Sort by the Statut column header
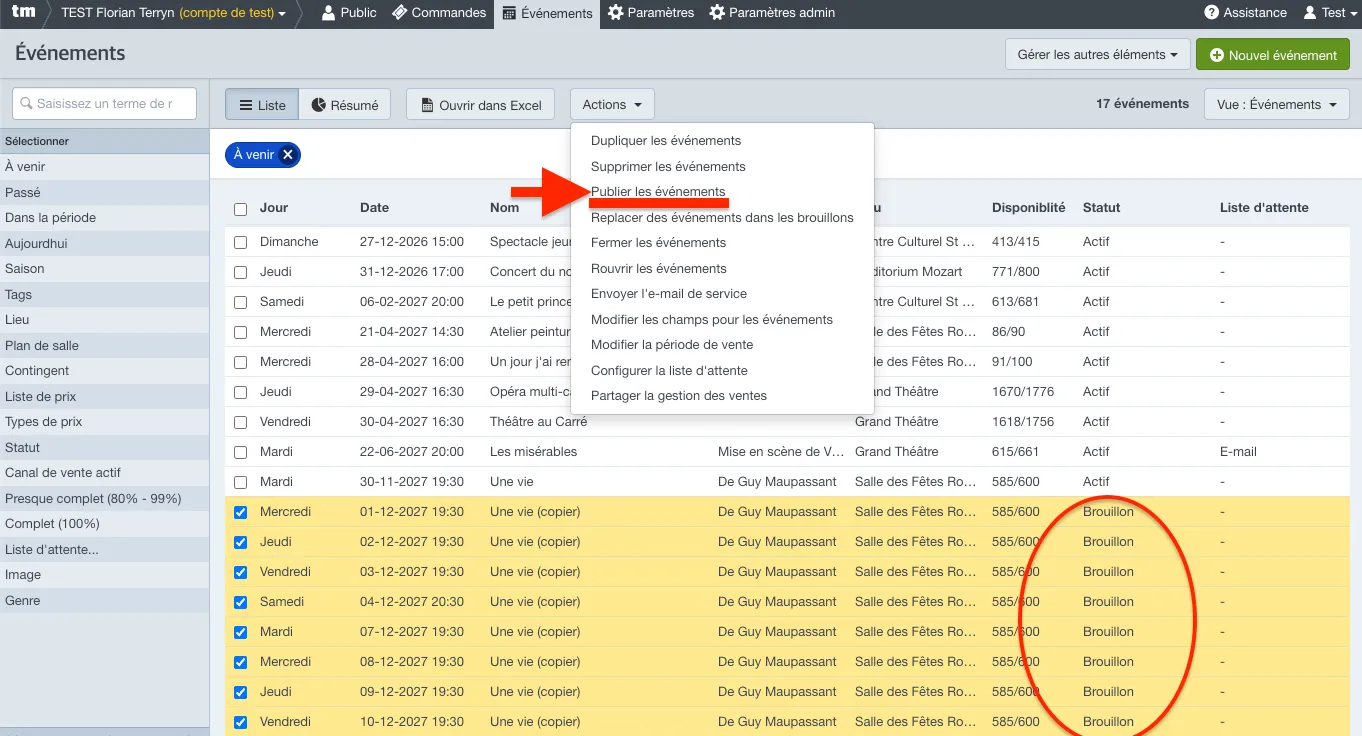1362x736 pixels. tap(1101, 208)
